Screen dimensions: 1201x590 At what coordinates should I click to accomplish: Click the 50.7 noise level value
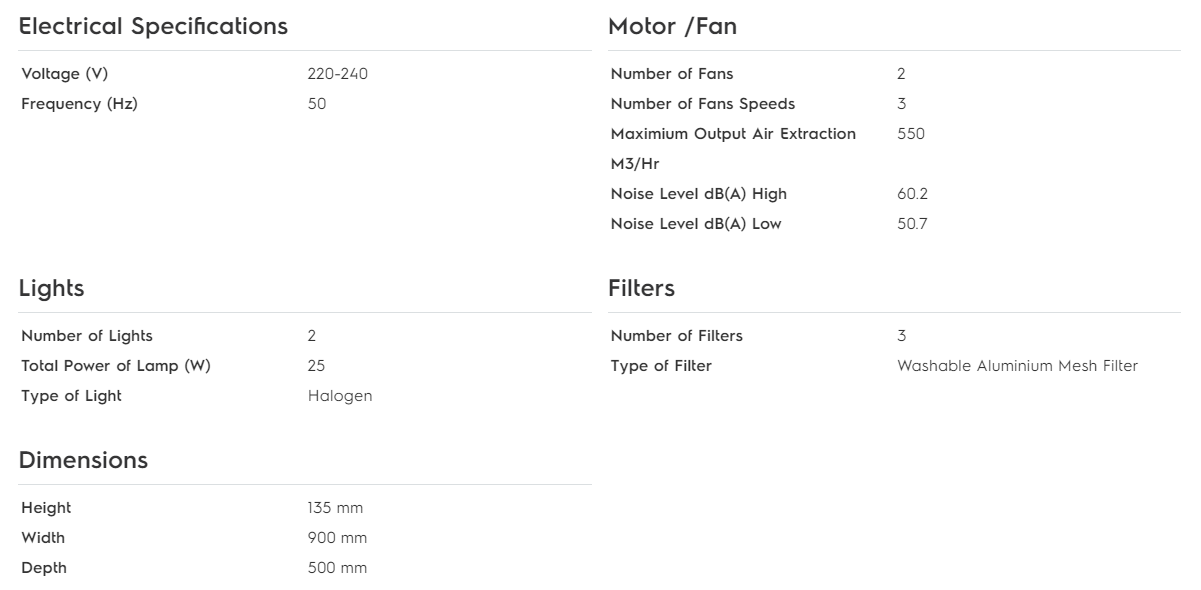912,224
